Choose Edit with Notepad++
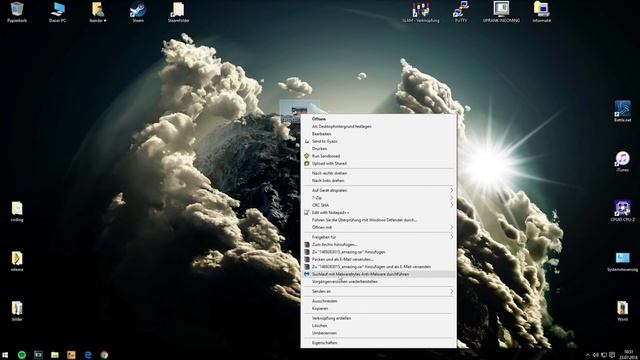 pos(379,212)
